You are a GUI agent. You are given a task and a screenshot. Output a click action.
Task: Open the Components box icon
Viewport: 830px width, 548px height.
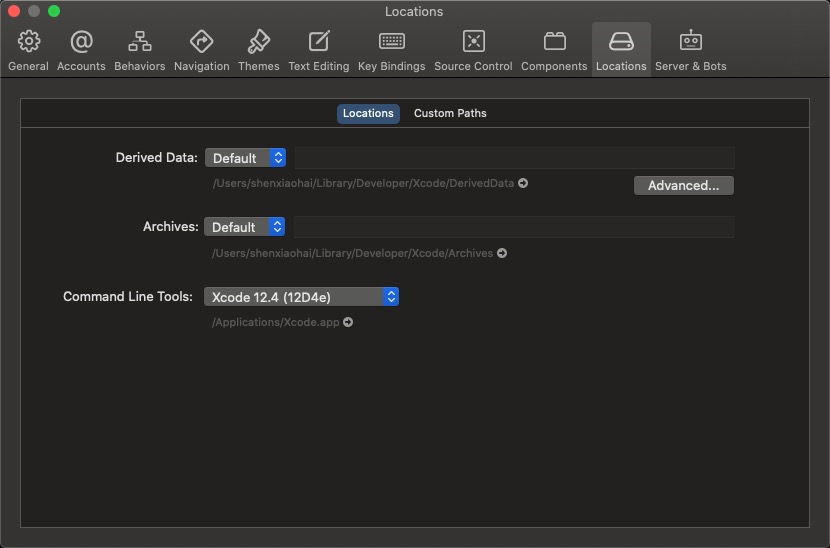(554, 41)
